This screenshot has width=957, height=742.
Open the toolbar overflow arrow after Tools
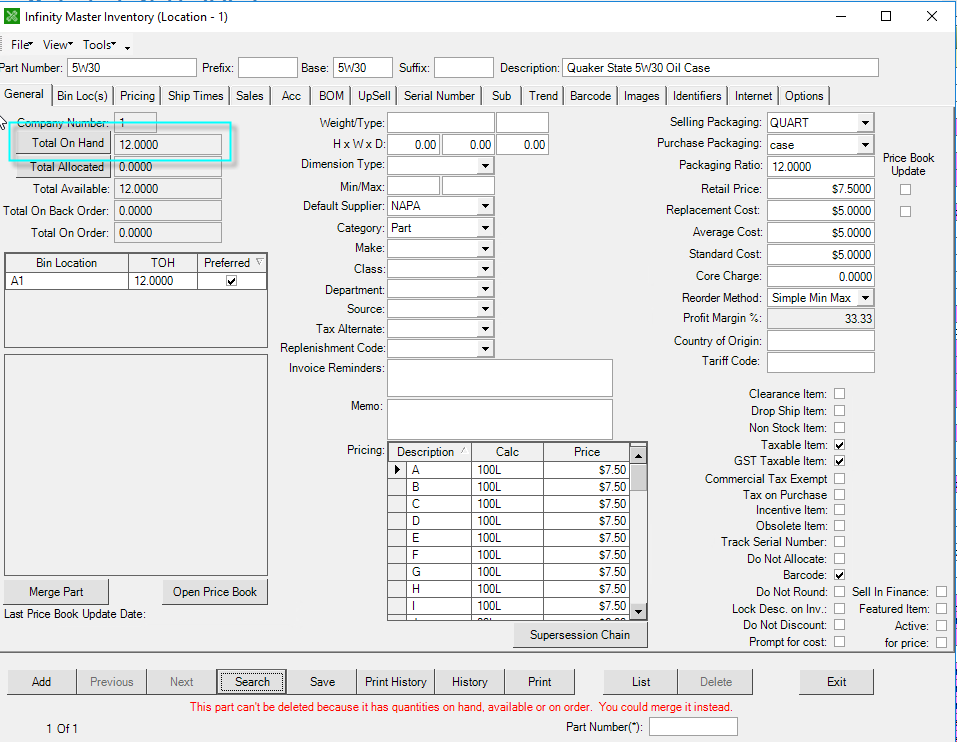pos(127,48)
